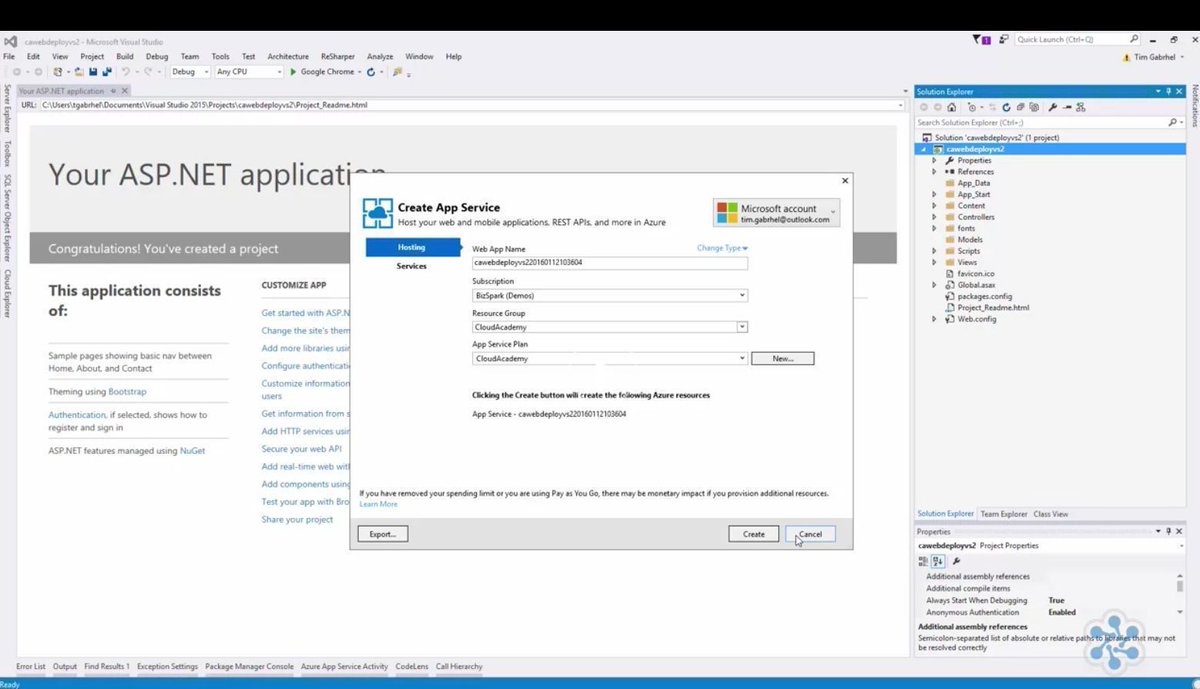Click the Cancel button

click(810, 534)
